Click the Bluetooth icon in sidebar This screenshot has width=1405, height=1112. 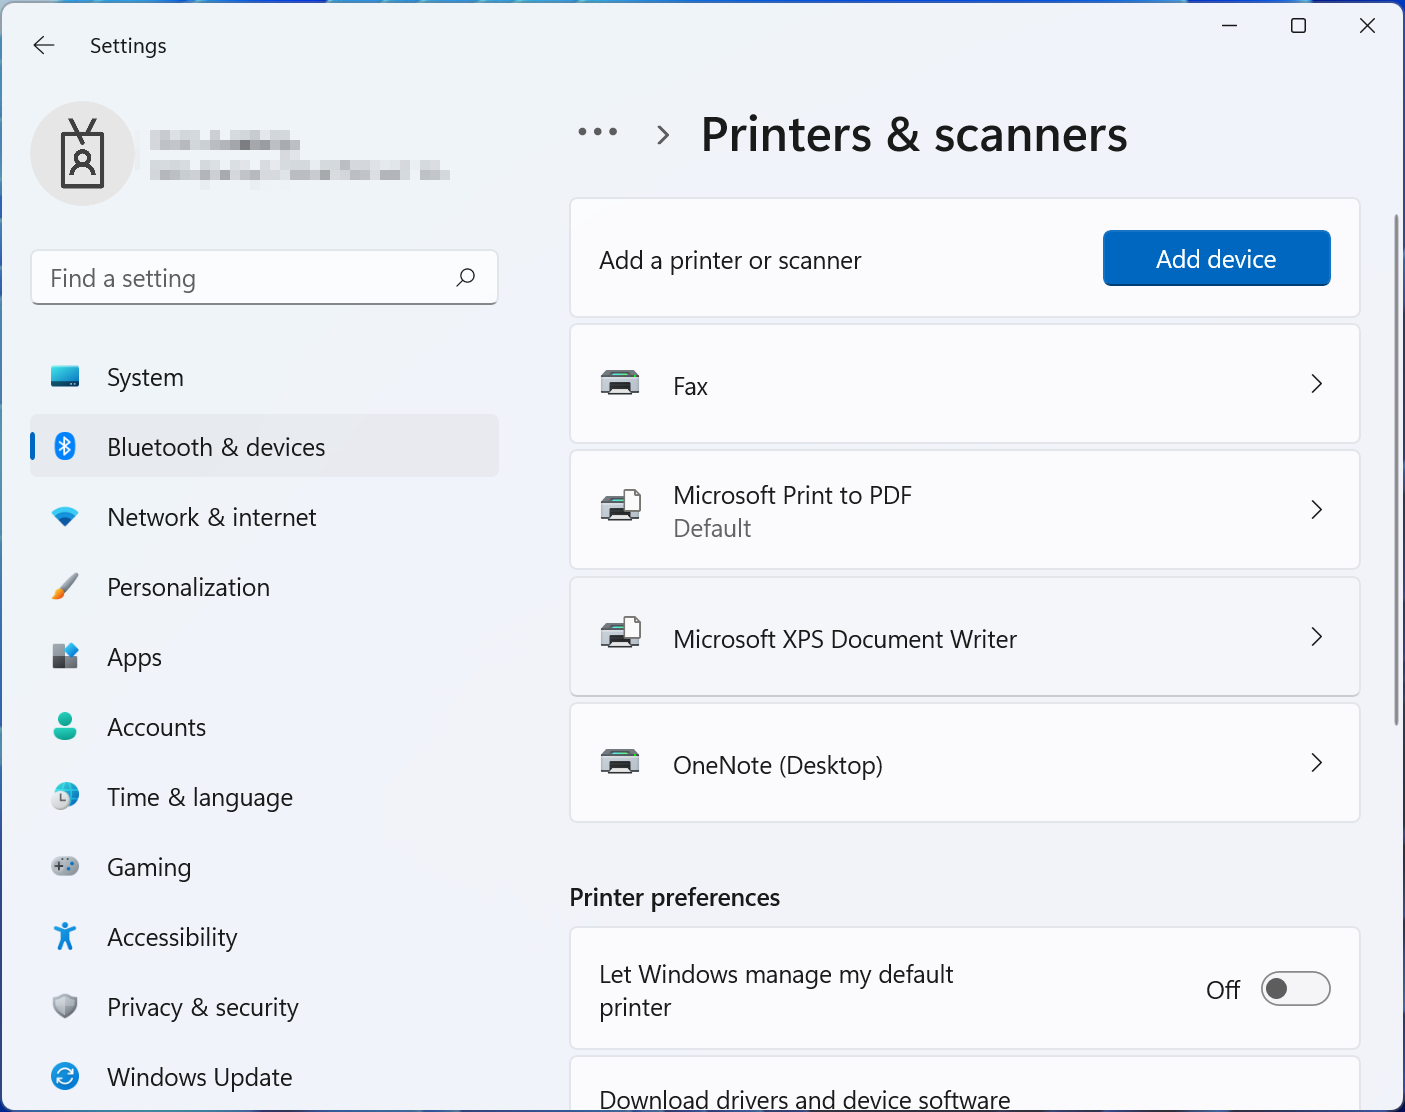click(65, 446)
